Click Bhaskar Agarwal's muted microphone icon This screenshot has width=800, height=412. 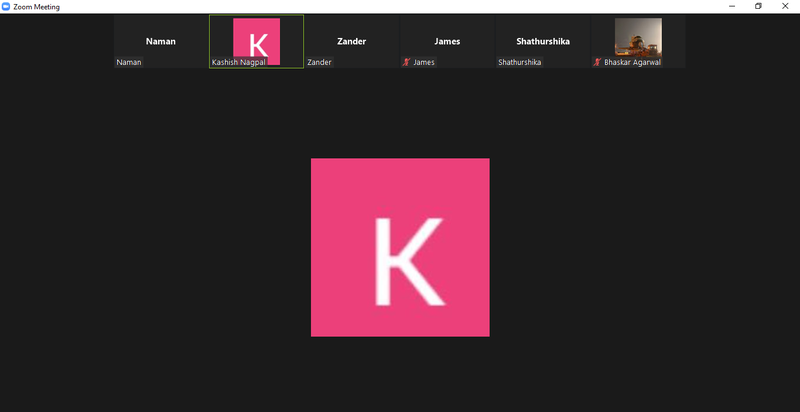click(x=597, y=62)
